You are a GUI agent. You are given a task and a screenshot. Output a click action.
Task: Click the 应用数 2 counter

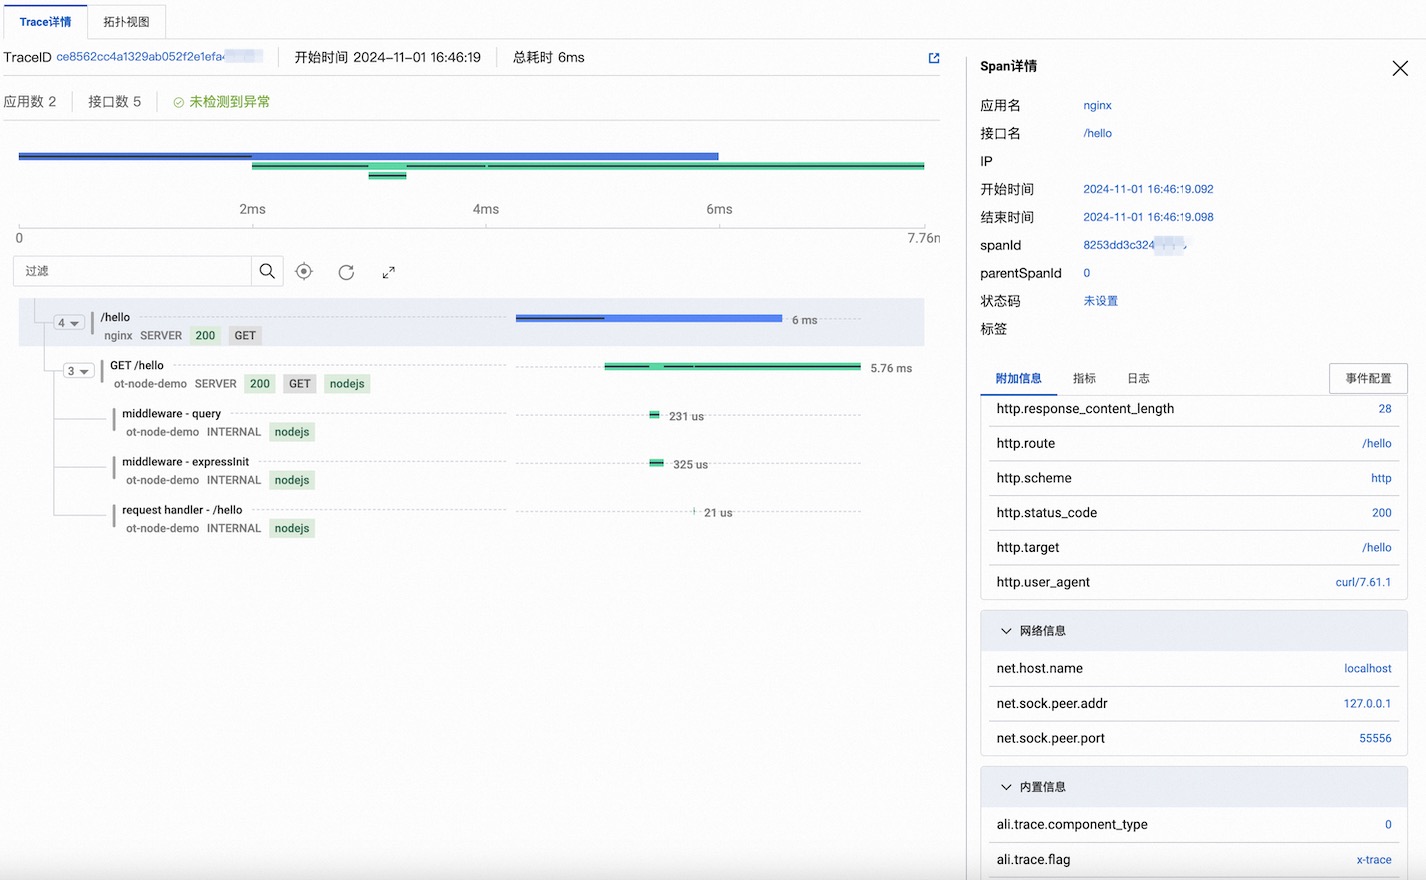coord(30,102)
